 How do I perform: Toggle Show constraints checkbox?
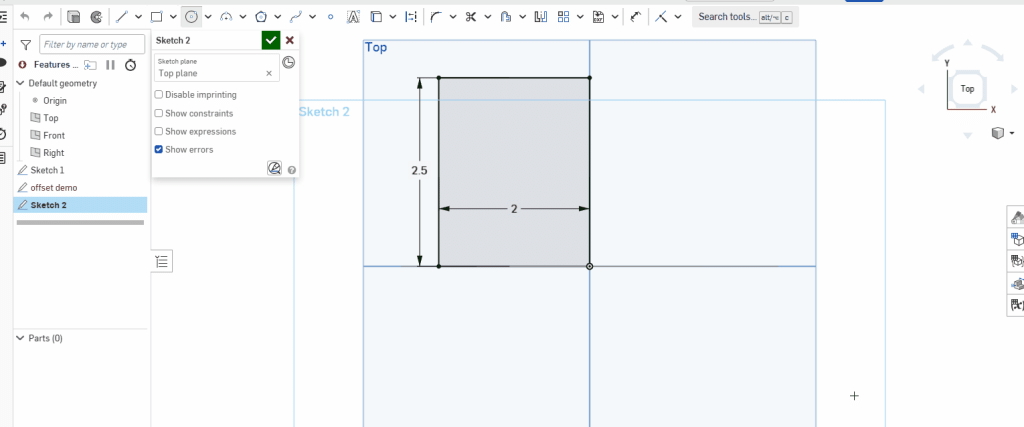tap(159, 113)
